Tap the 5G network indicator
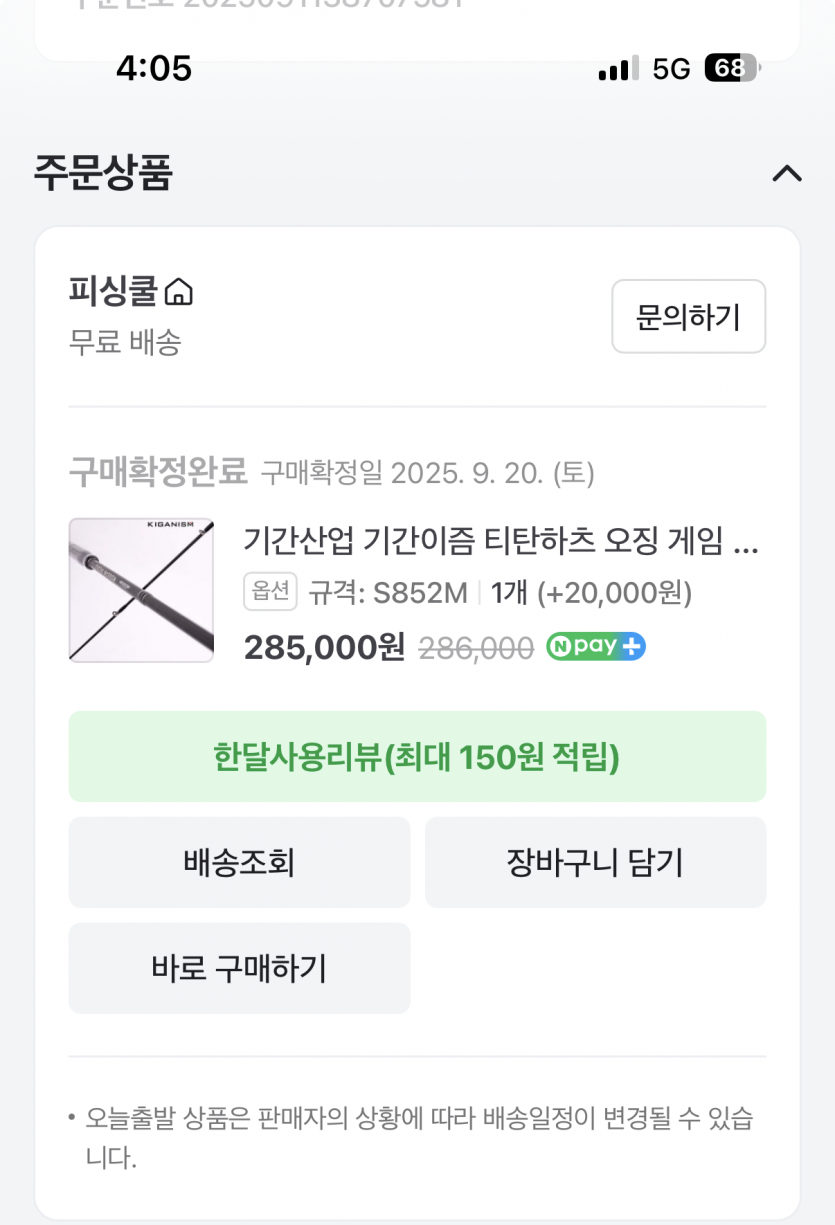The height and width of the screenshot is (1225, 835). click(671, 68)
